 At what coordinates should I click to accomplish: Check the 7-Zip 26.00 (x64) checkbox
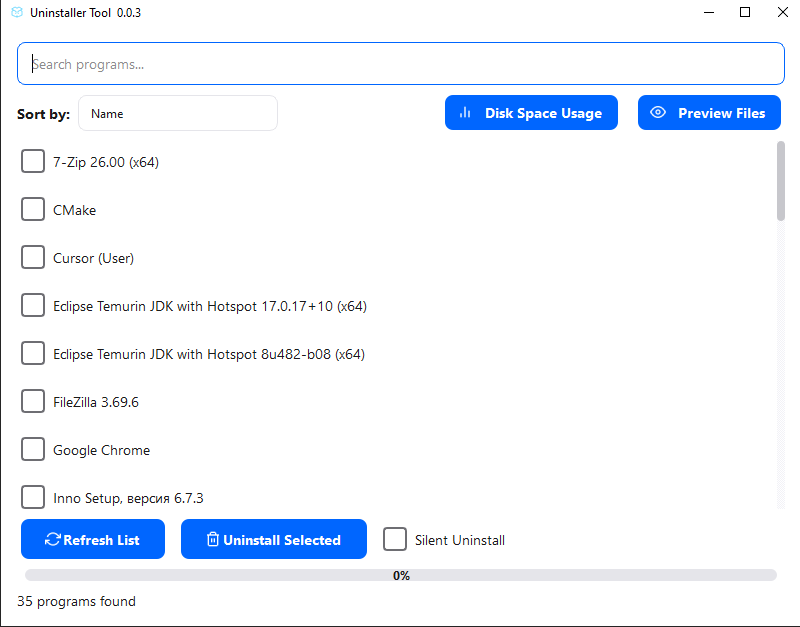(x=33, y=161)
